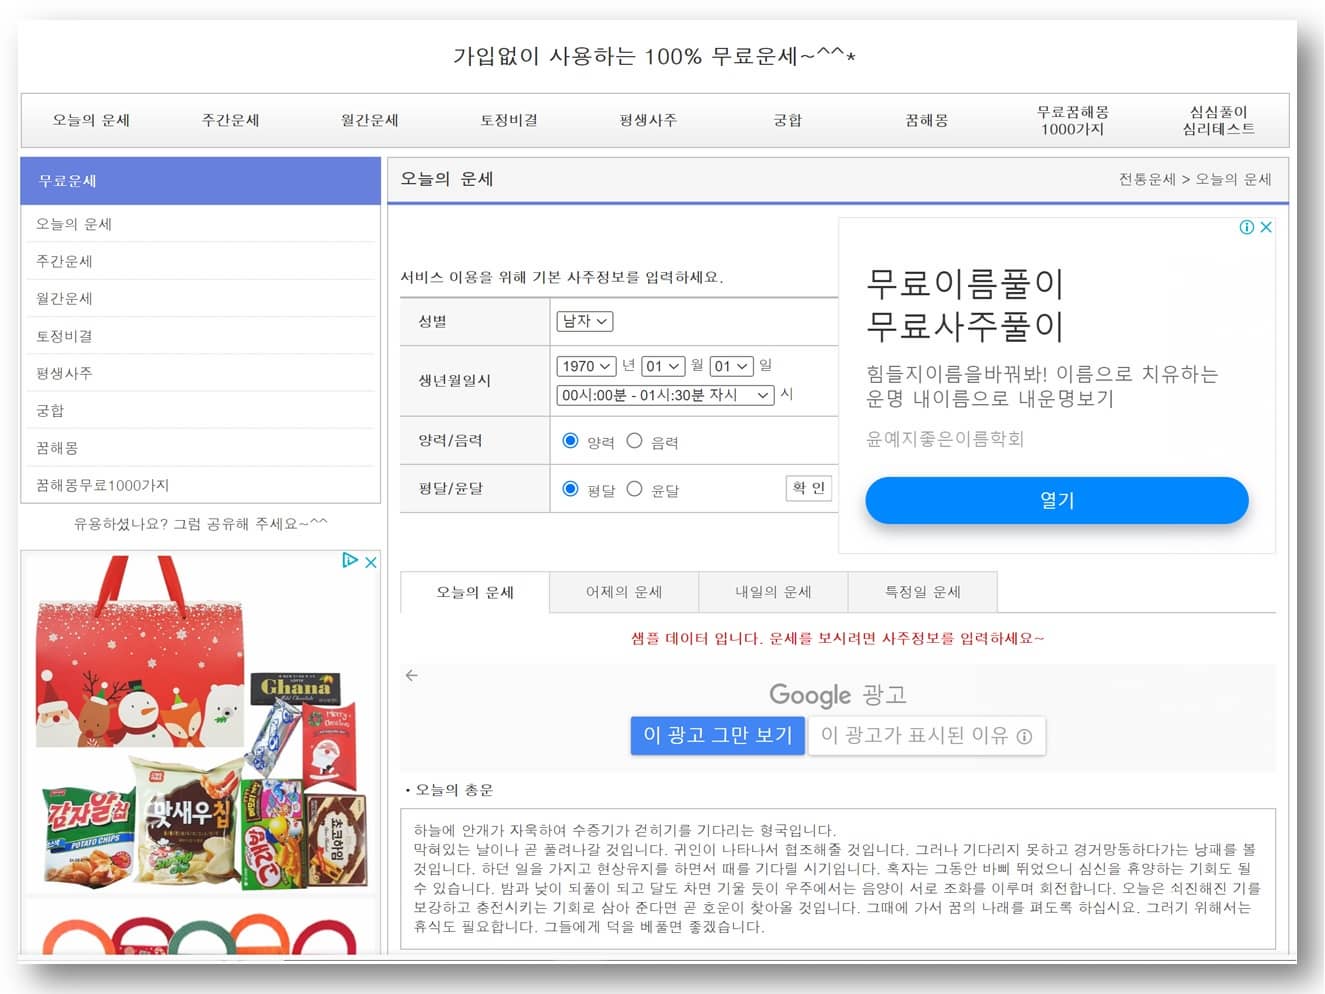The image size is (1325, 994).
Task: Click the ⓘ icon next to 이 광고가 표시된 이유
Action: 1022,736
